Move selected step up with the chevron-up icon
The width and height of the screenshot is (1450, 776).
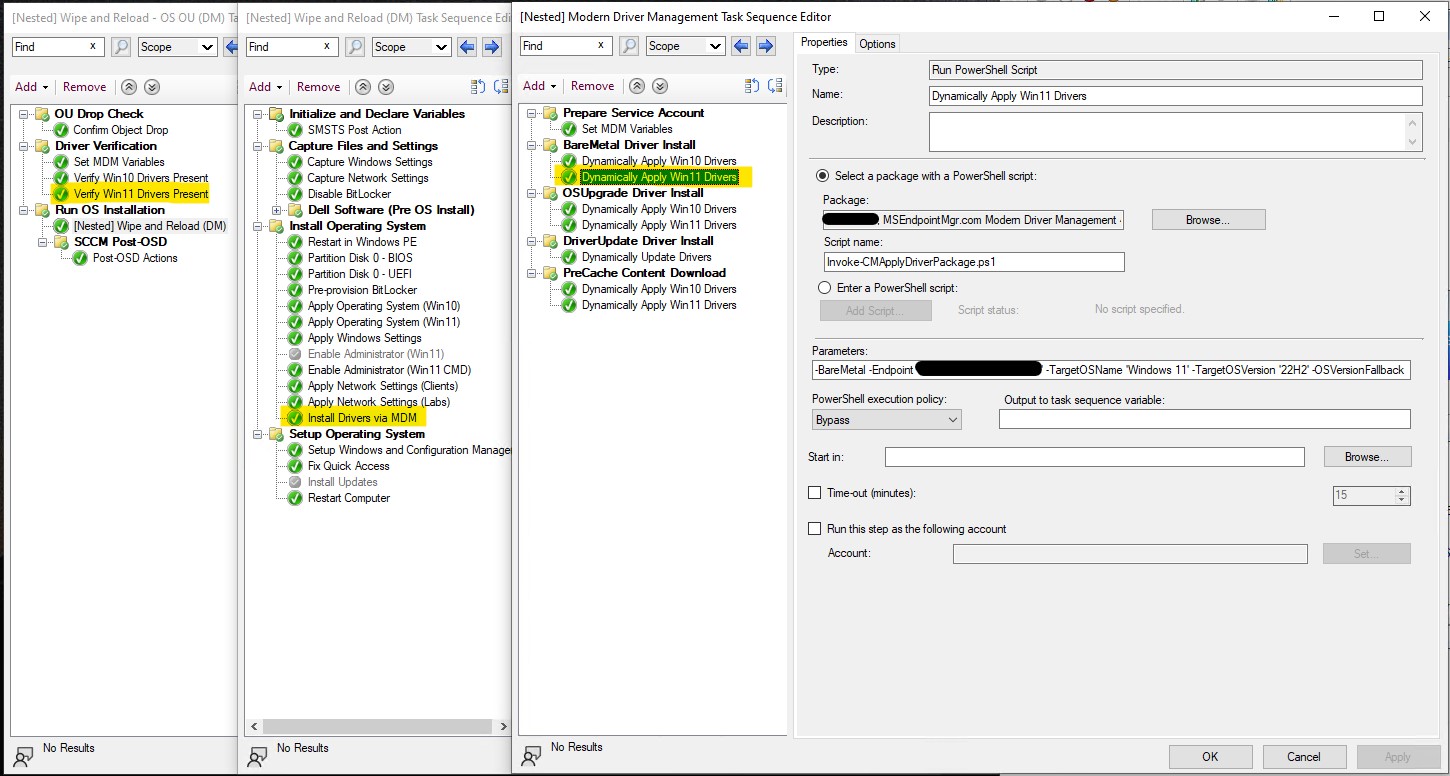pos(637,86)
